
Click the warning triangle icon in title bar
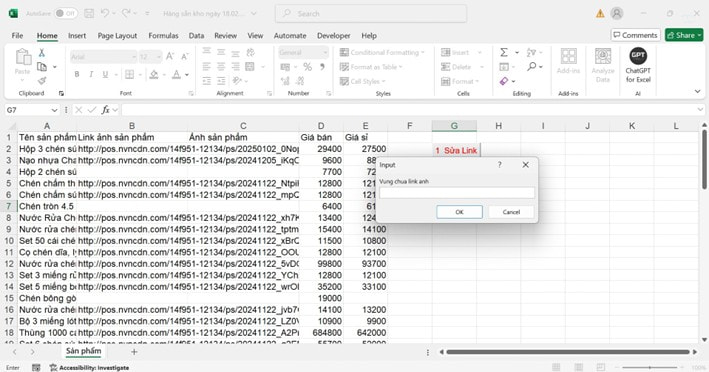(600, 14)
